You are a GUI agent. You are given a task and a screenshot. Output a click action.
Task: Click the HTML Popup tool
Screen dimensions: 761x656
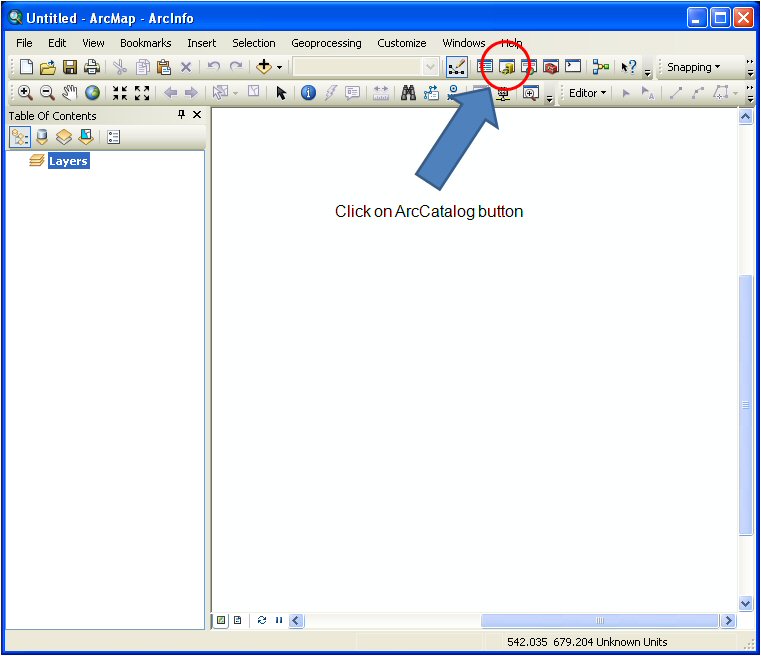coord(352,93)
